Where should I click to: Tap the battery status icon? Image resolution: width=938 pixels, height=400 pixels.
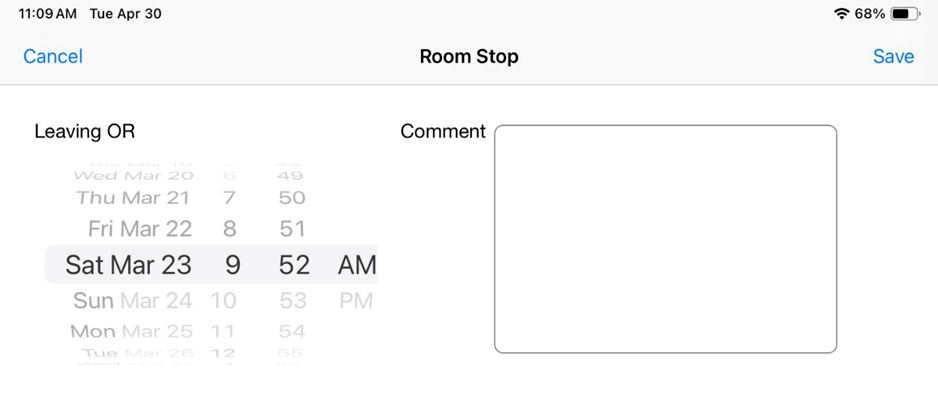[905, 14]
